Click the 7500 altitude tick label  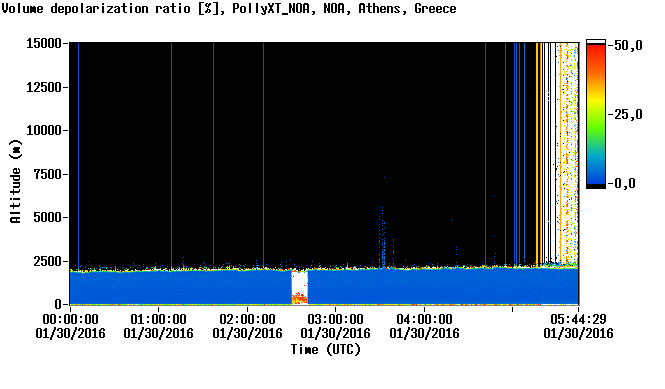click(x=47, y=174)
